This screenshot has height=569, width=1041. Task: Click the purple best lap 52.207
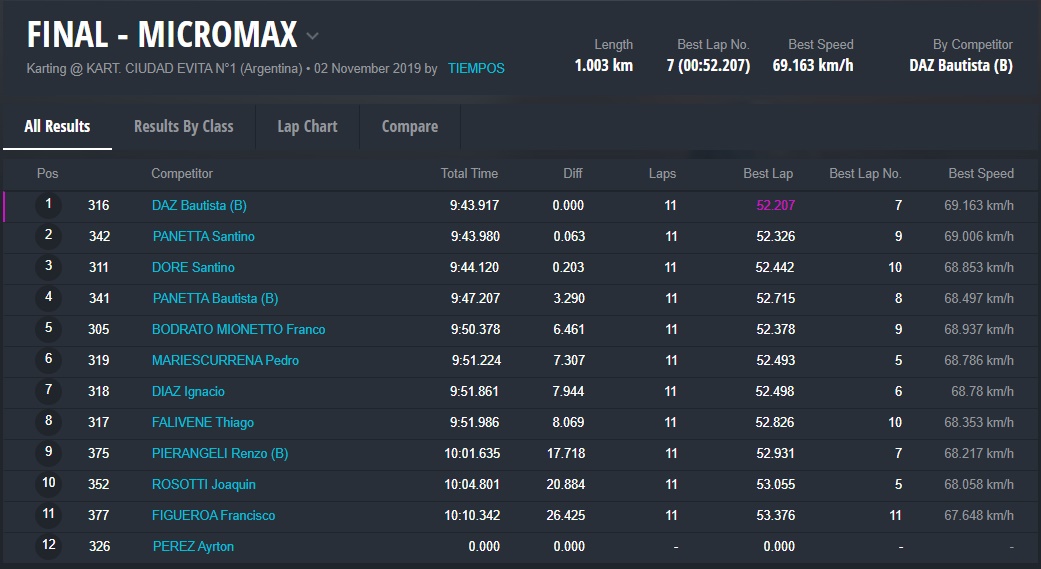(x=774, y=206)
